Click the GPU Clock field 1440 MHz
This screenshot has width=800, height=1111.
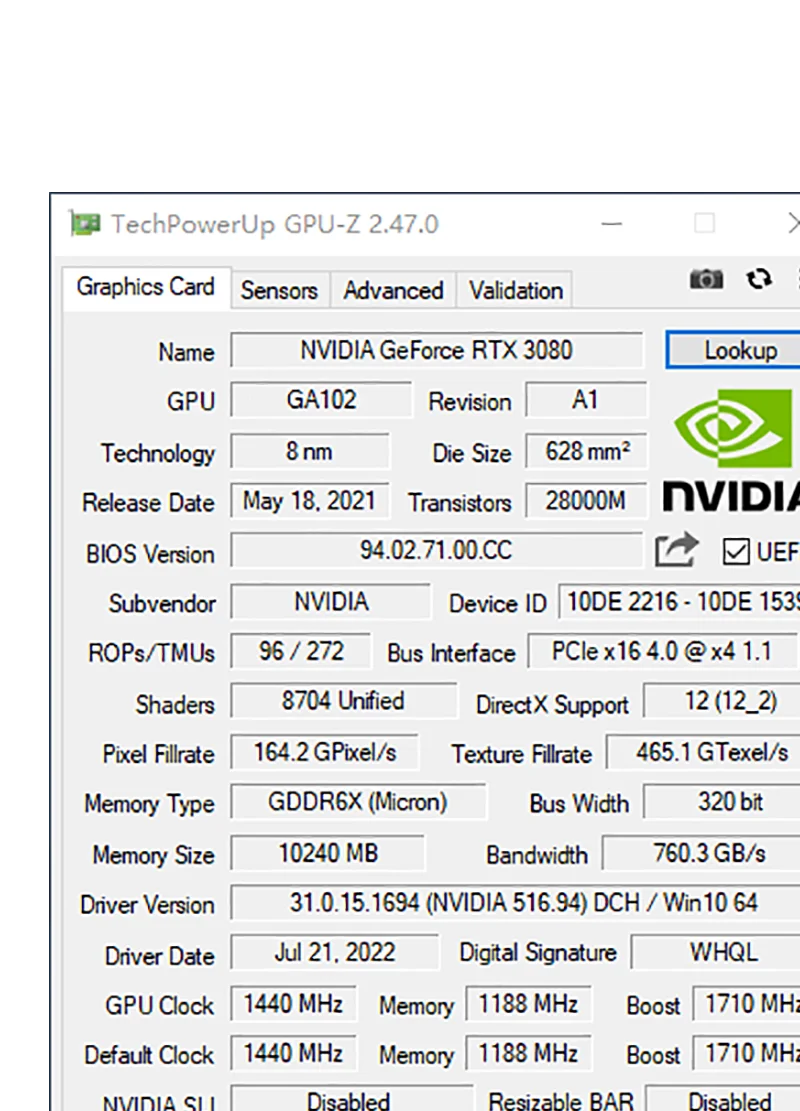coord(293,1004)
